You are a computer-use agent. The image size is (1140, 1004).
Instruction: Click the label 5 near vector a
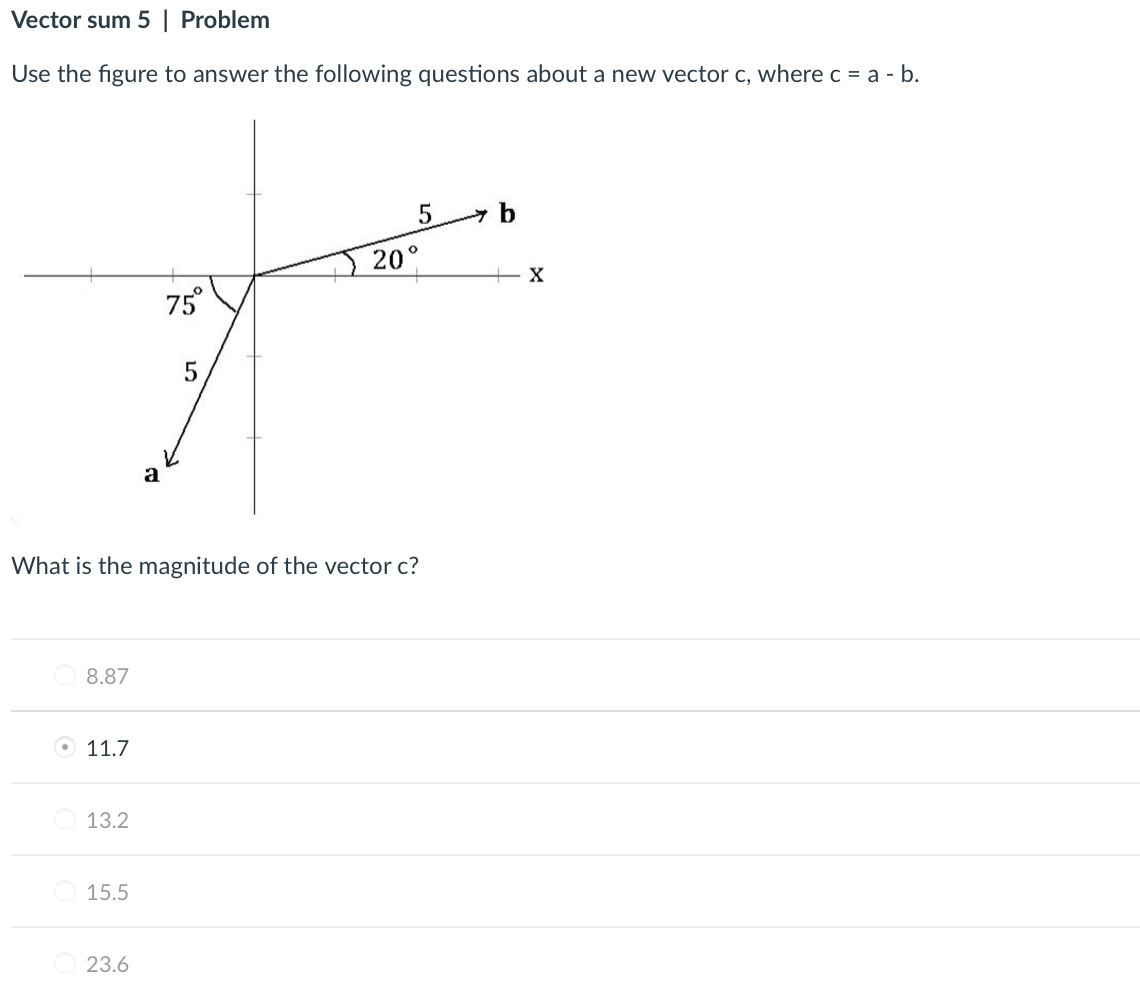pyautogui.click(x=190, y=372)
